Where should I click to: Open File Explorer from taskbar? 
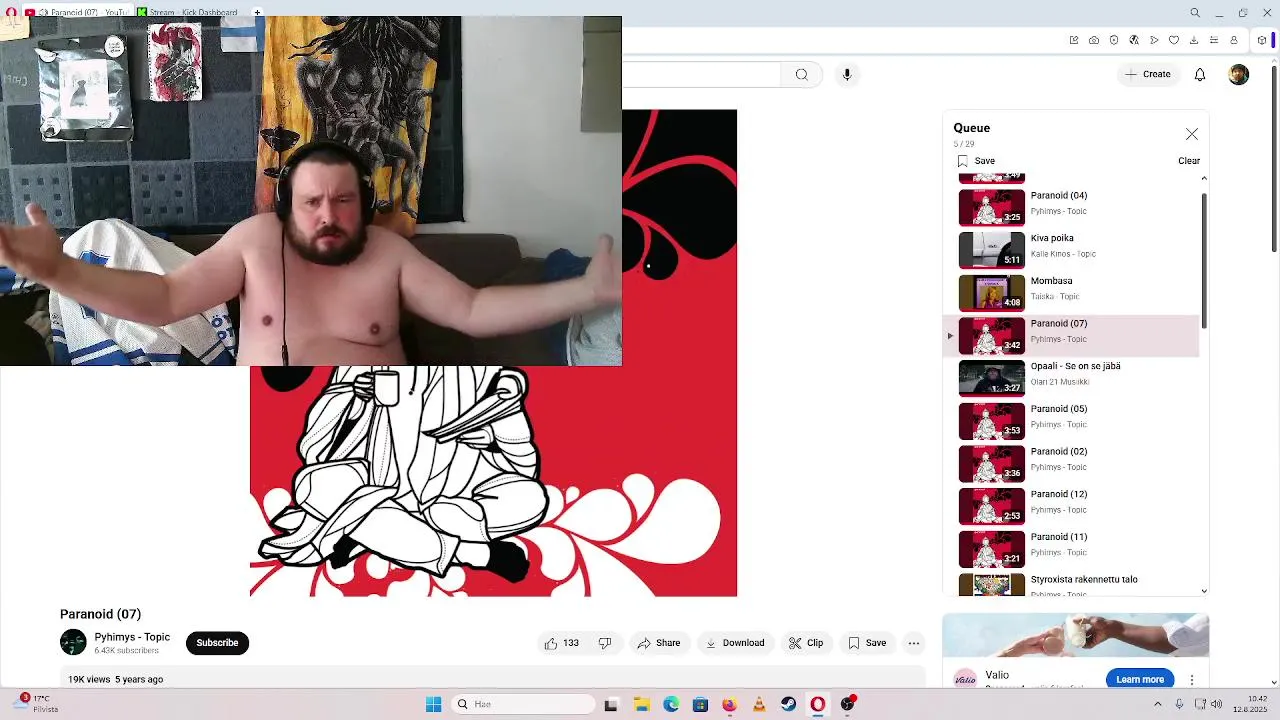(x=641, y=704)
